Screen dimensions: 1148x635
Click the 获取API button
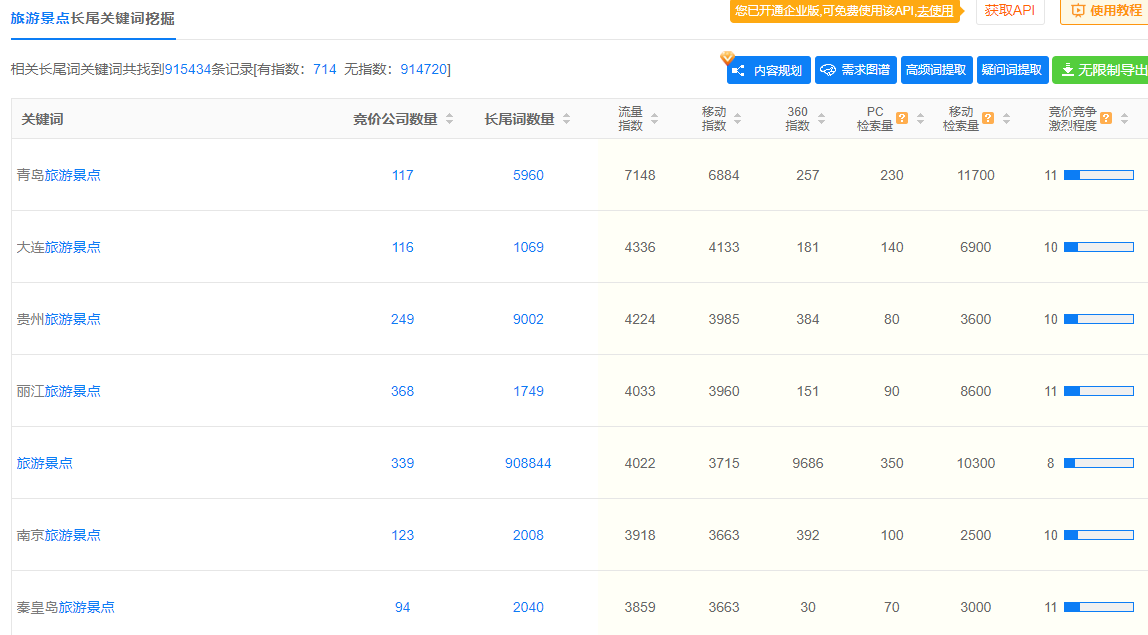[x=1010, y=10]
